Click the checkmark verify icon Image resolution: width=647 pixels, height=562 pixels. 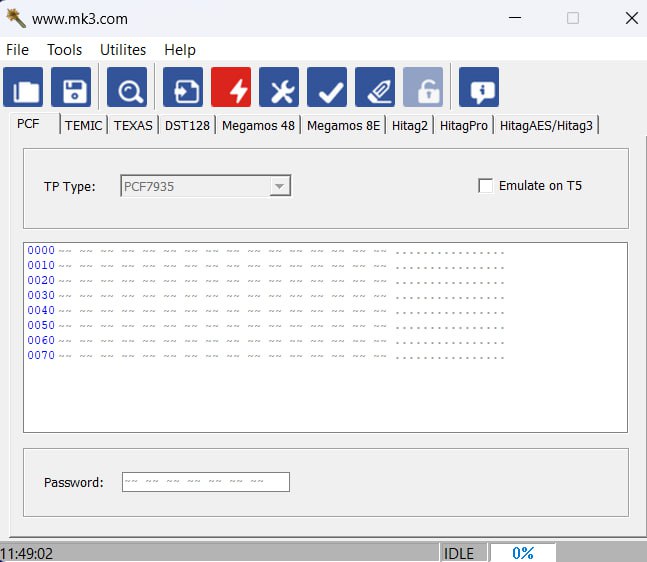pos(327,88)
